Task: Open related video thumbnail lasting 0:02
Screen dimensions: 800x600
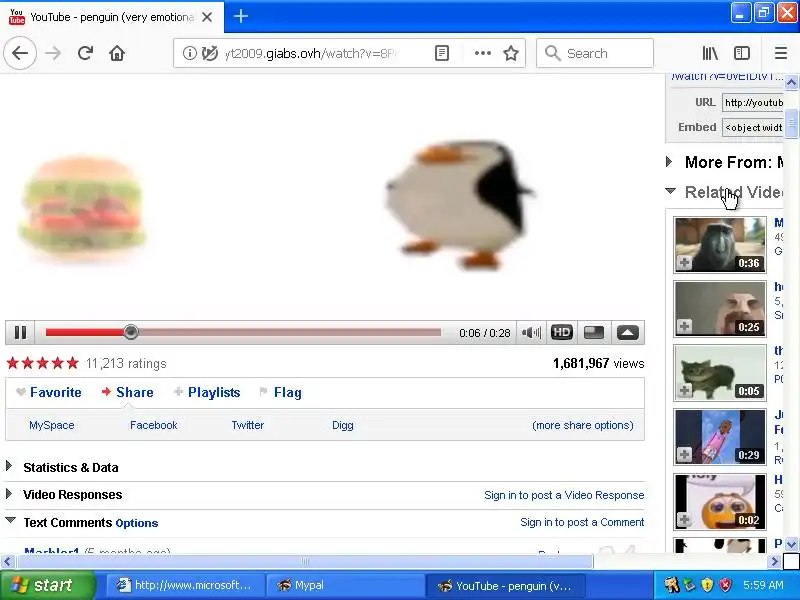Action: (720, 502)
